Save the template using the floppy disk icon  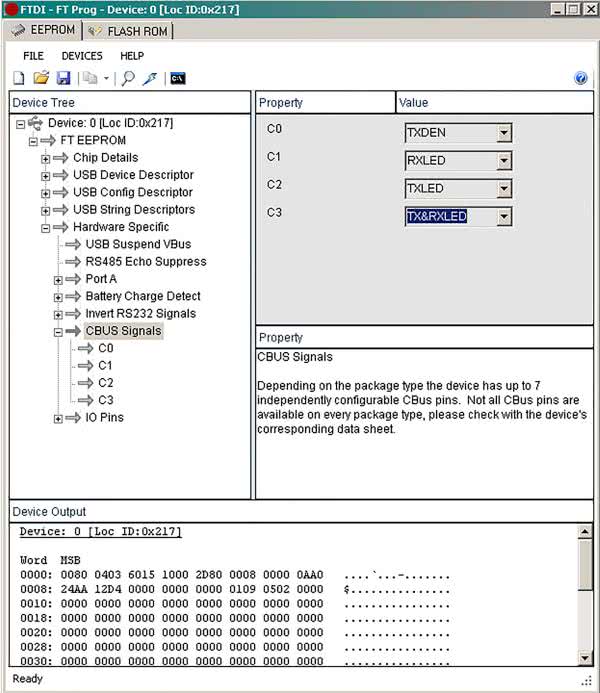click(x=63, y=78)
